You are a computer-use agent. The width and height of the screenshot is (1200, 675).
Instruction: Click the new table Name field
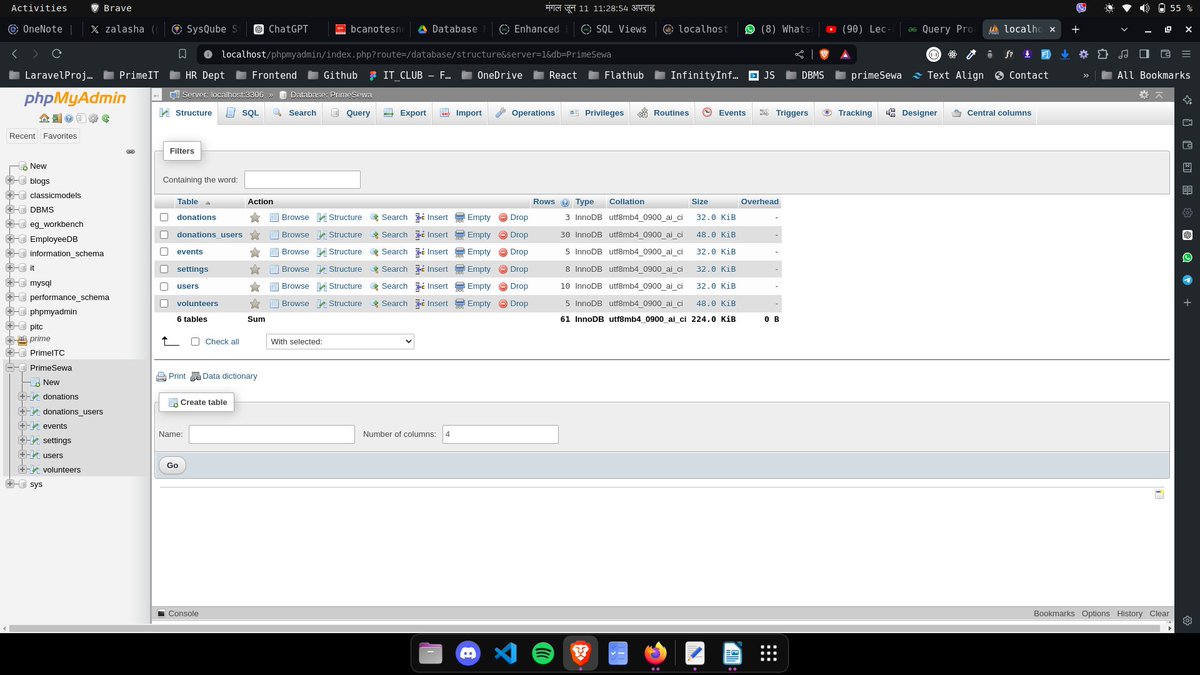[x=272, y=434]
